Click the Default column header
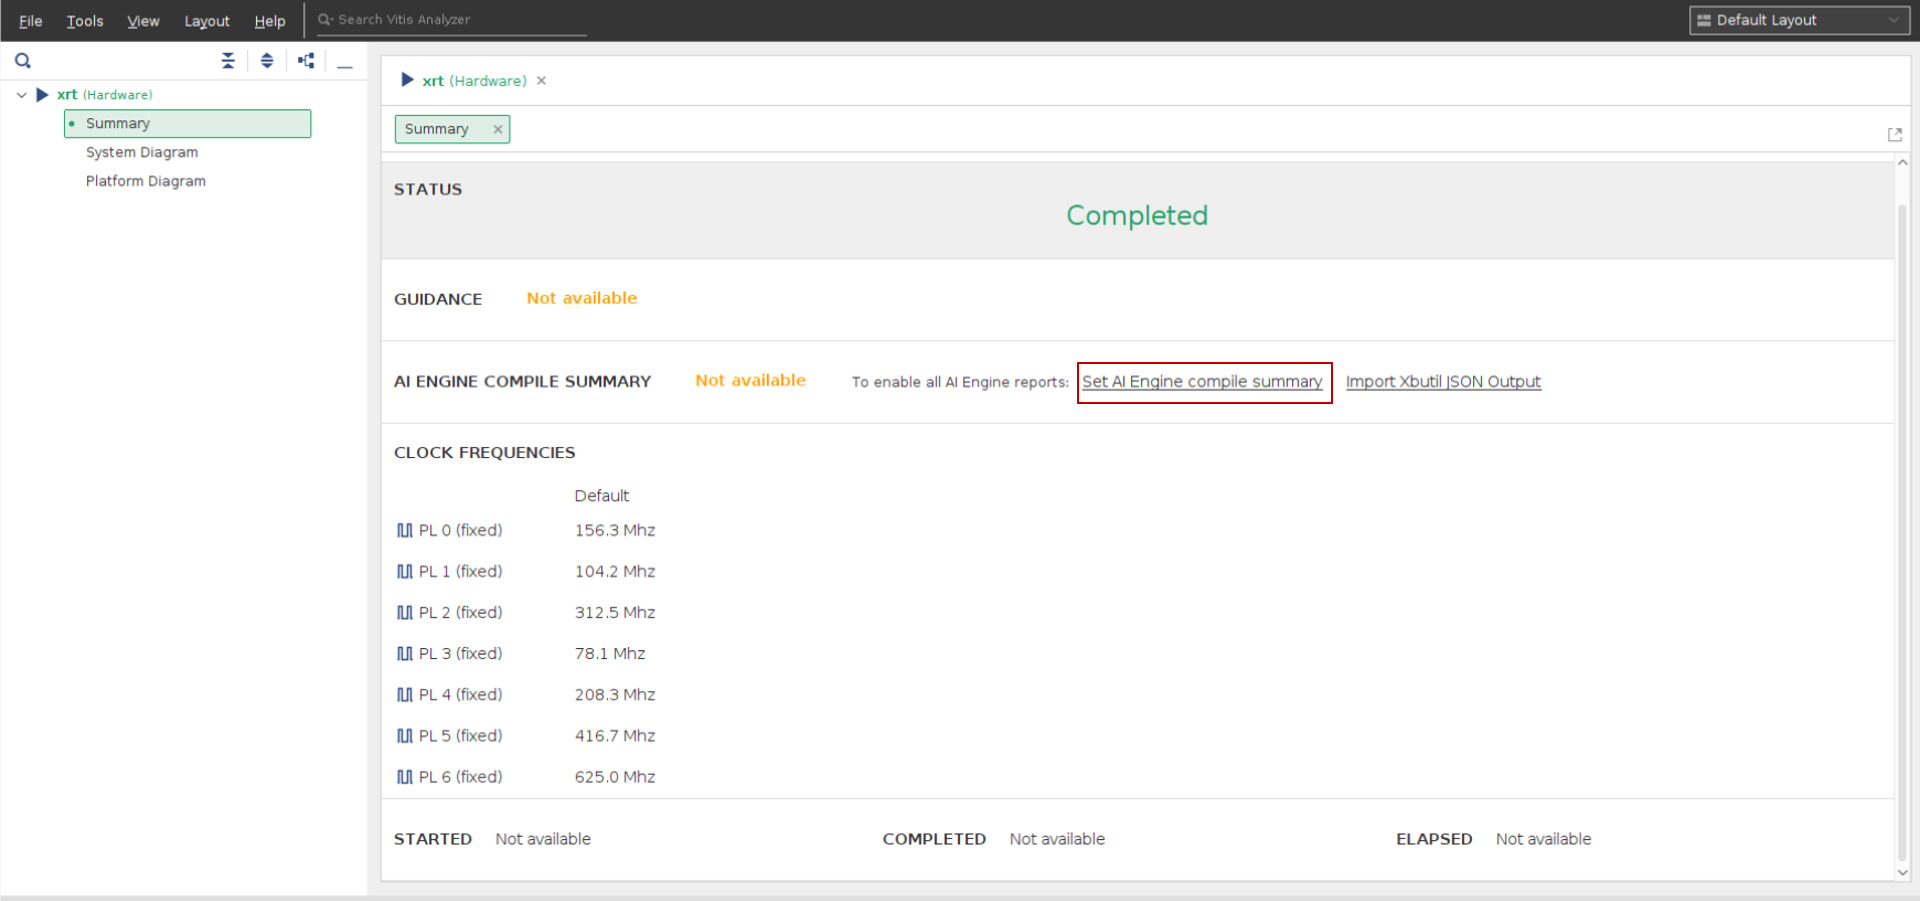1920x901 pixels. coord(602,495)
